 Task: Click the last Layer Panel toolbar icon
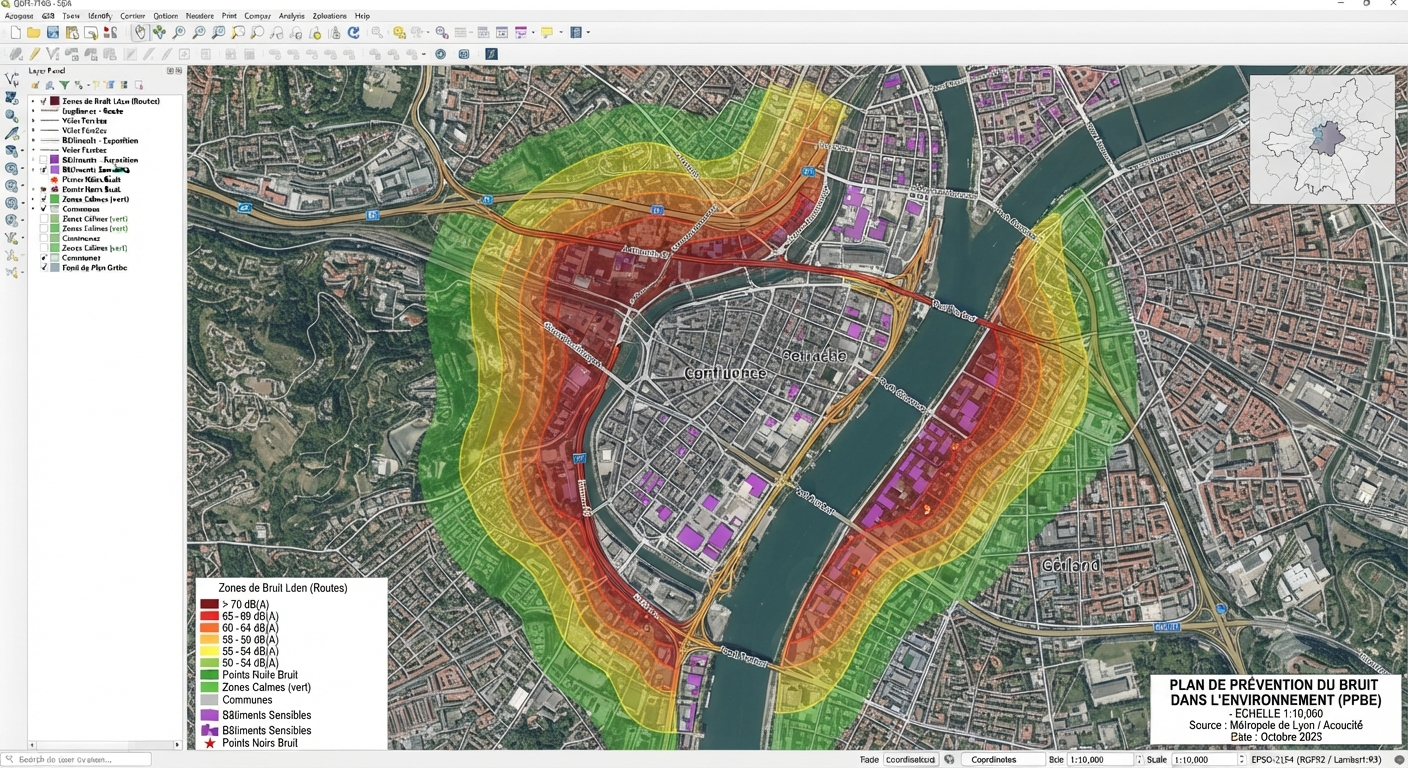(139, 85)
